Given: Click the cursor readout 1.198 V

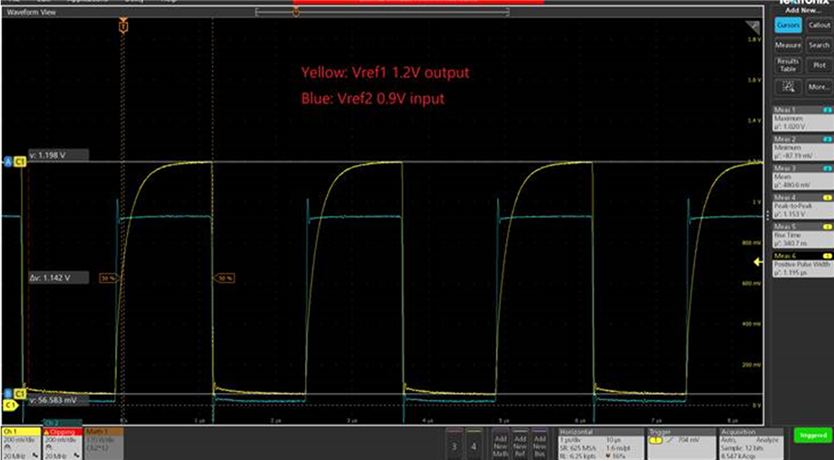Looking at the screenshot, I should pyautogui.click(x=59, y=155).
